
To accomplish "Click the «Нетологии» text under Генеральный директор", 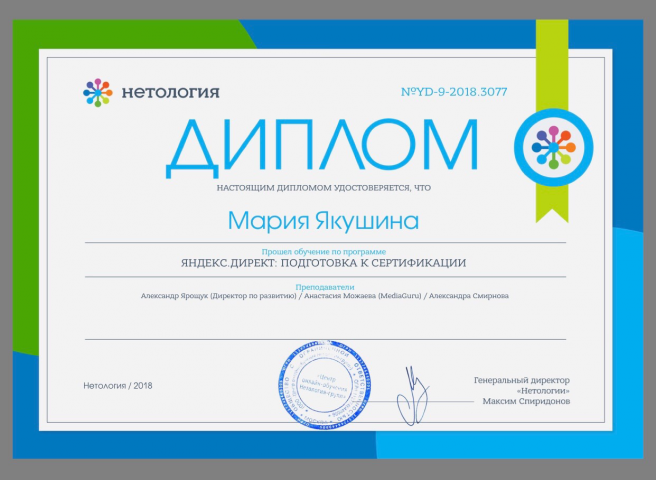I will [x=543, y=391].
